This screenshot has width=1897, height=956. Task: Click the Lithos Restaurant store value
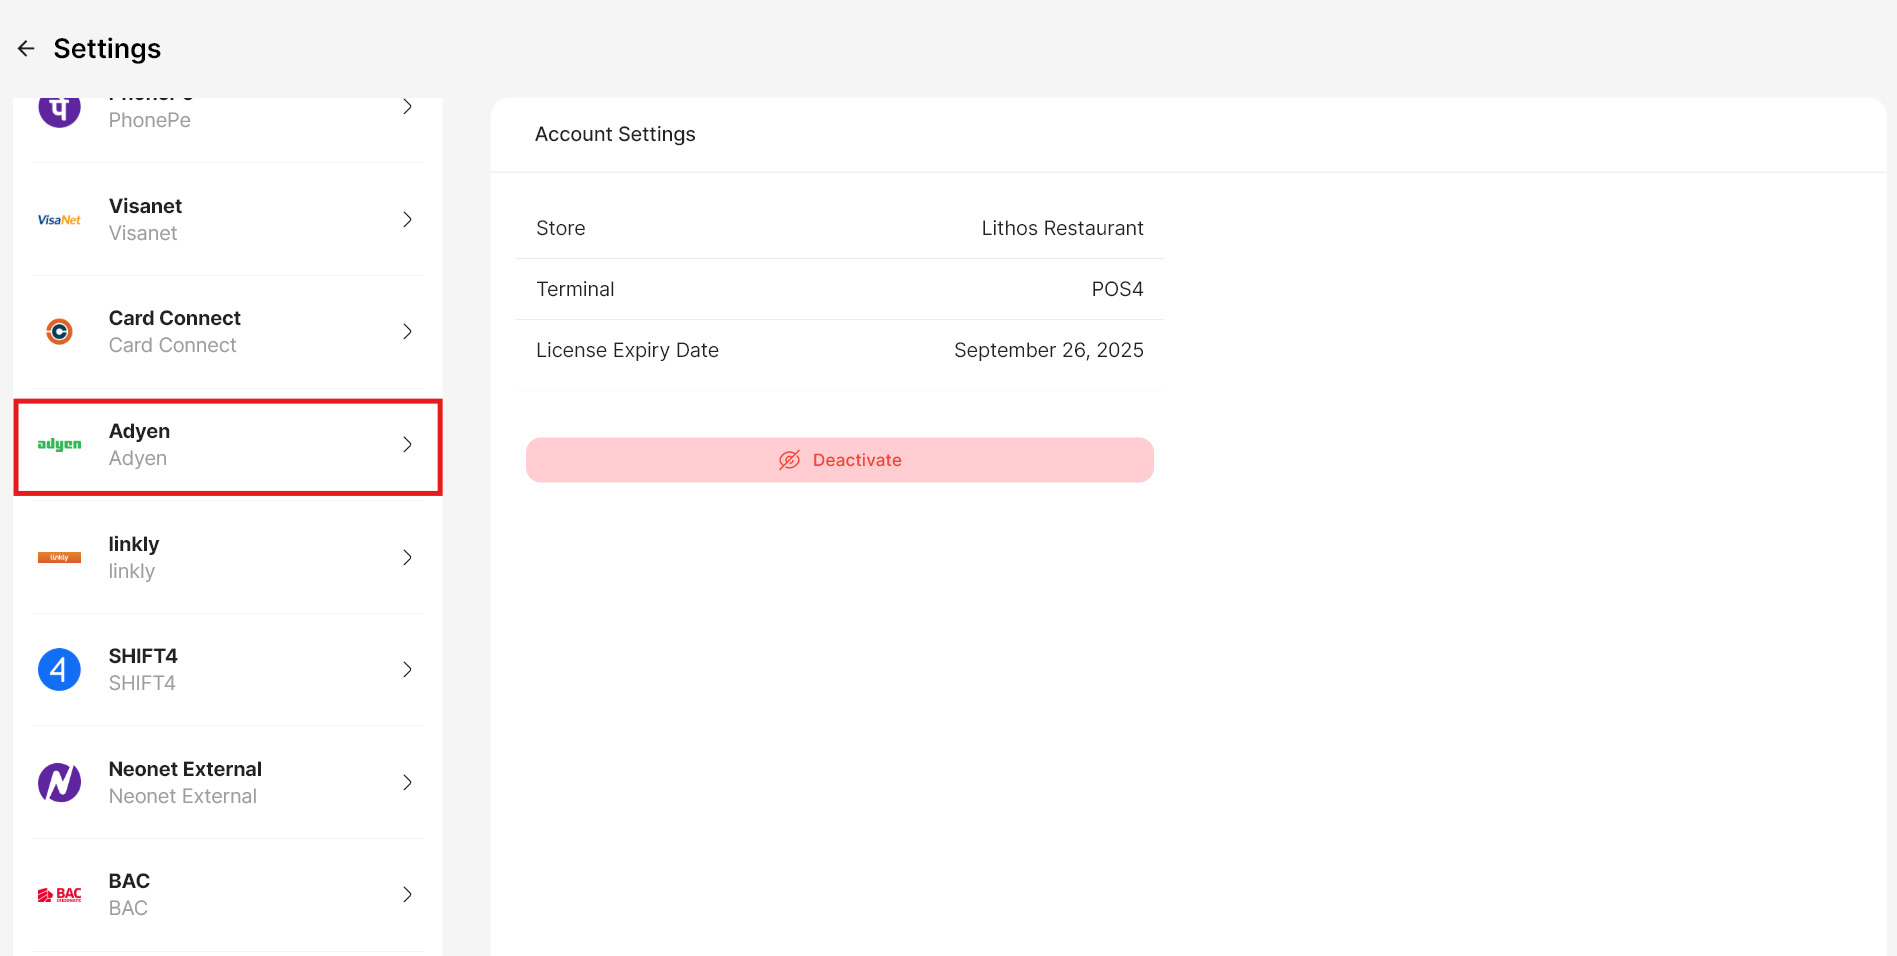click(1062, 228)
